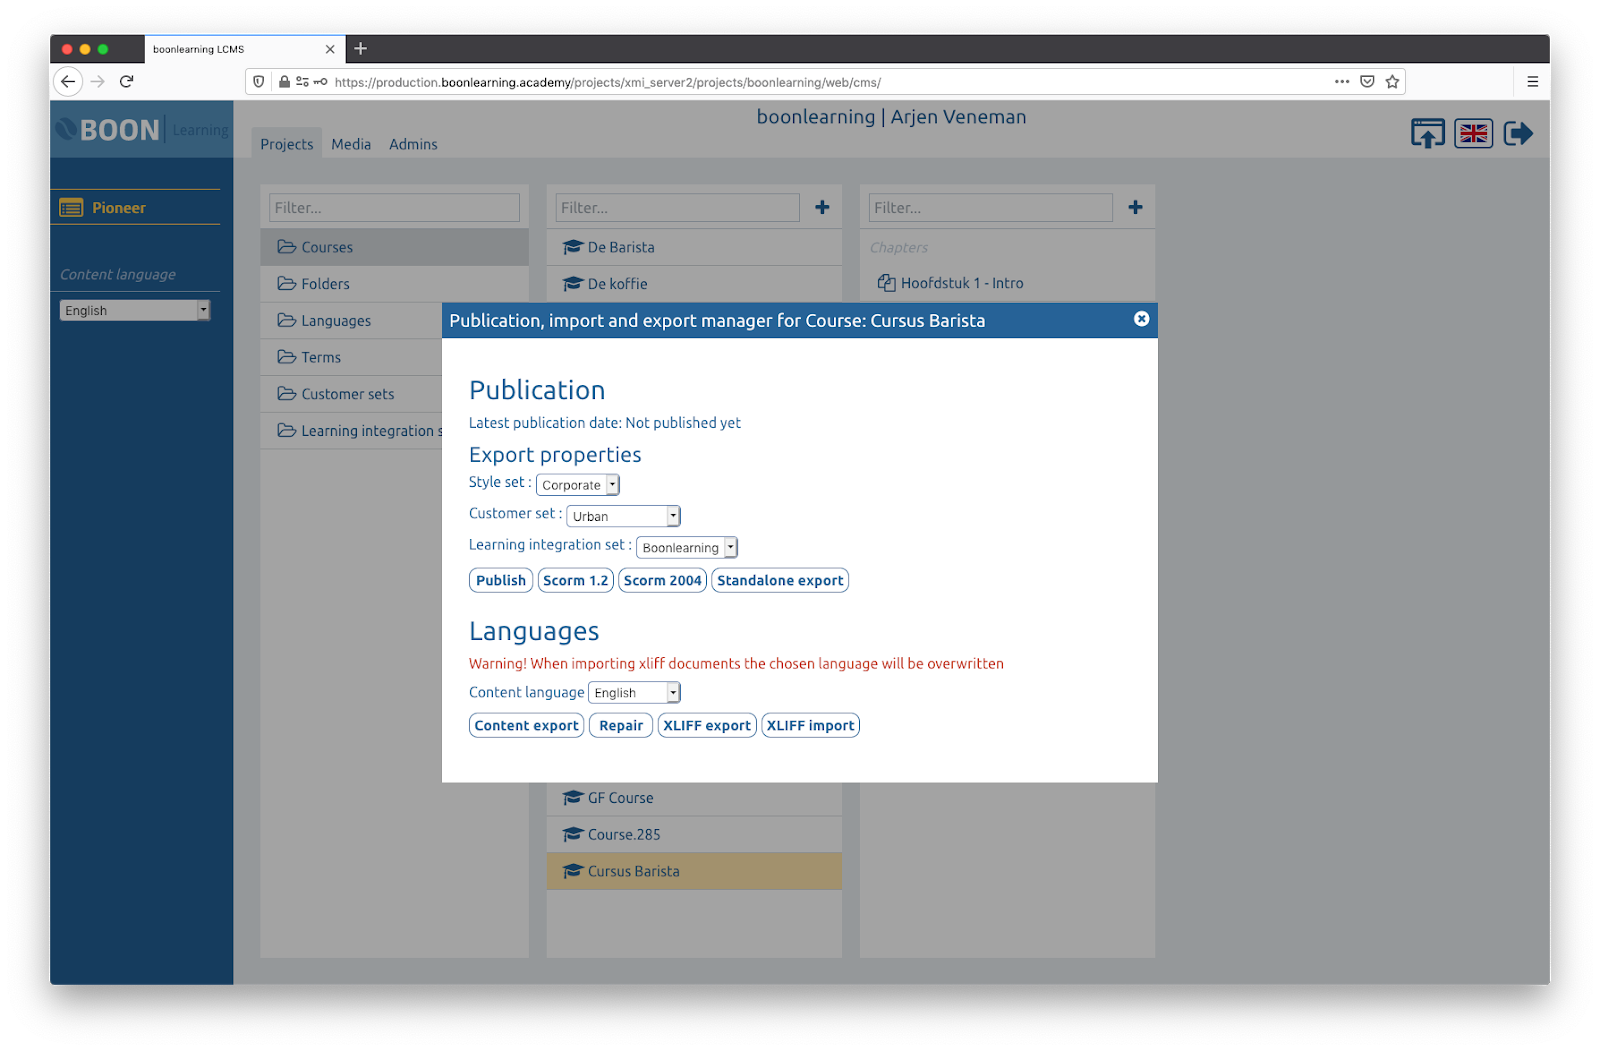The image size is (1600, 1051).
Task: Export the course as Scorm 1.2
Action: [575, 580]
